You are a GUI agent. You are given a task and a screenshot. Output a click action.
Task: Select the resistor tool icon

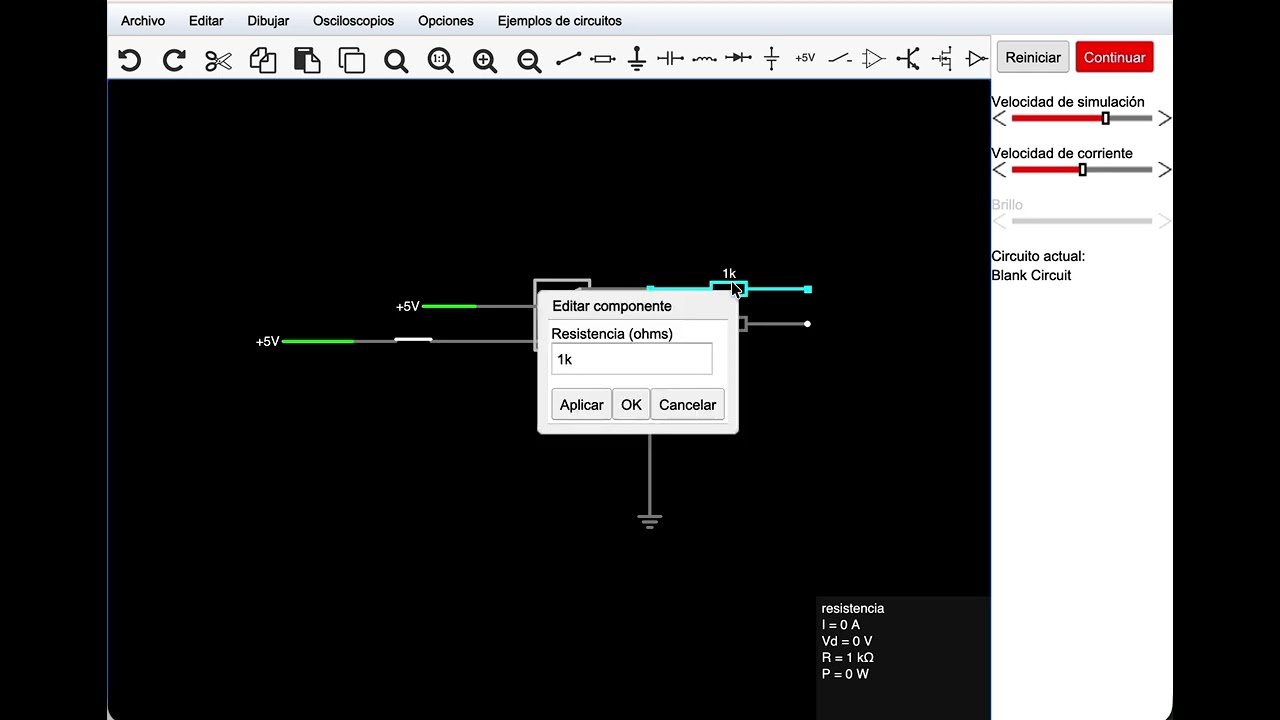(603, 59)
